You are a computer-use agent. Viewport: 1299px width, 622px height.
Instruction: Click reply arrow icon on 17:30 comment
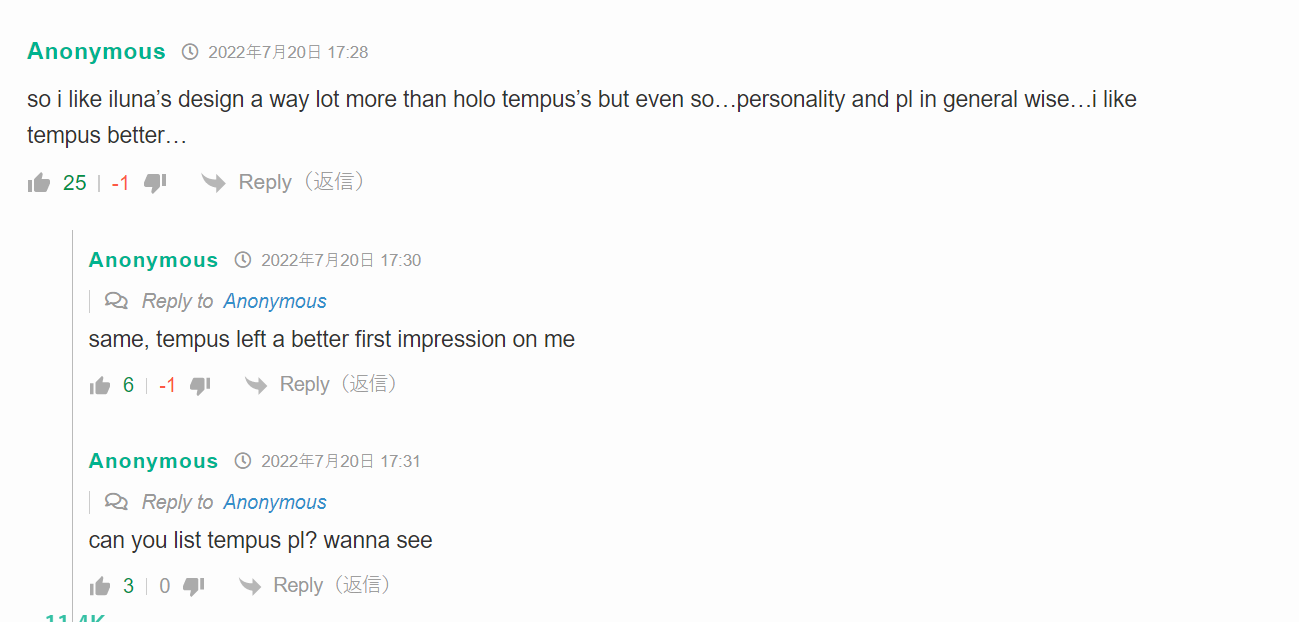coord(256,385)
